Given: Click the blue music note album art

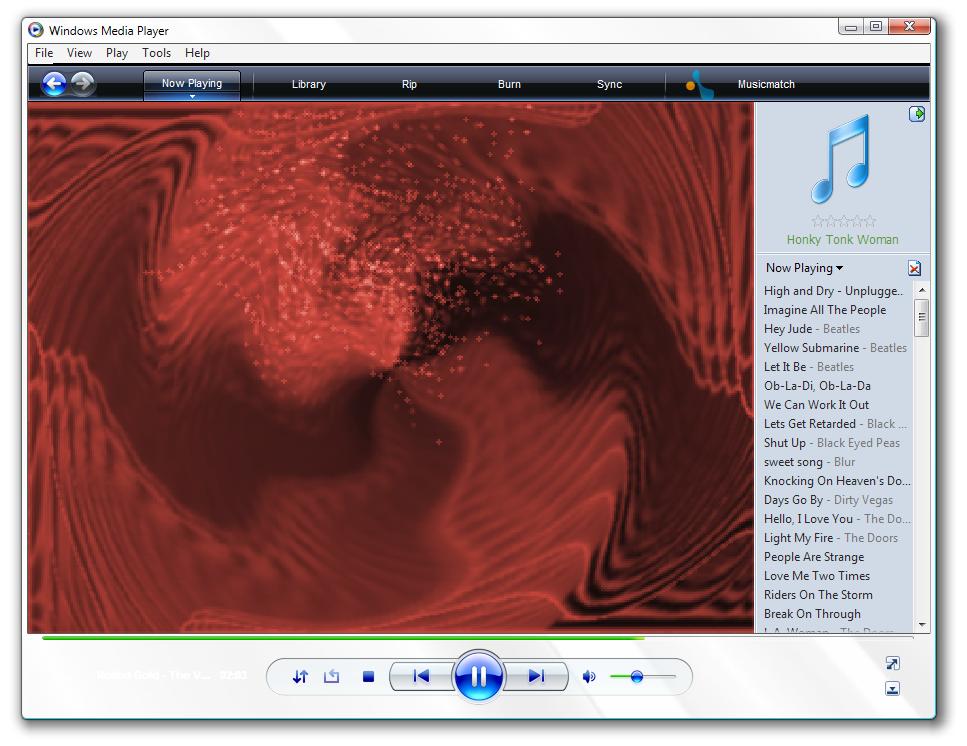Looking at the screenshot, I should click(841, 159).
